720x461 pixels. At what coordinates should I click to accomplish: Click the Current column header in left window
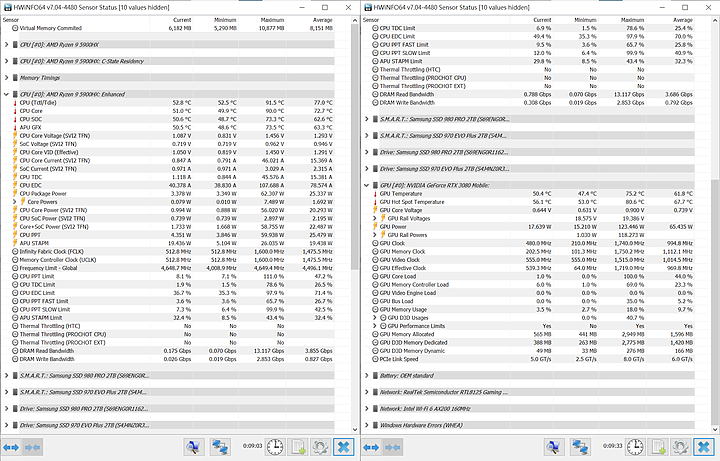[182, 20]
